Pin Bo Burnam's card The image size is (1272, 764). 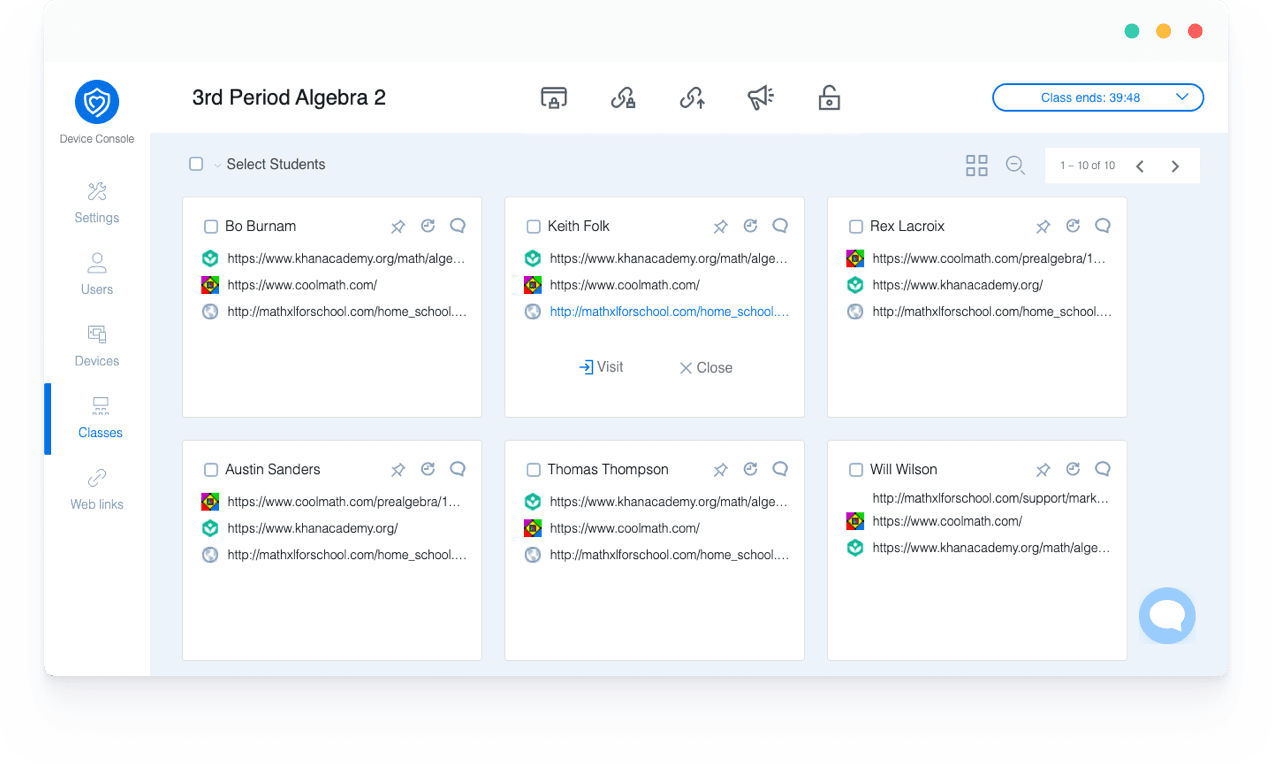(398, 227)
